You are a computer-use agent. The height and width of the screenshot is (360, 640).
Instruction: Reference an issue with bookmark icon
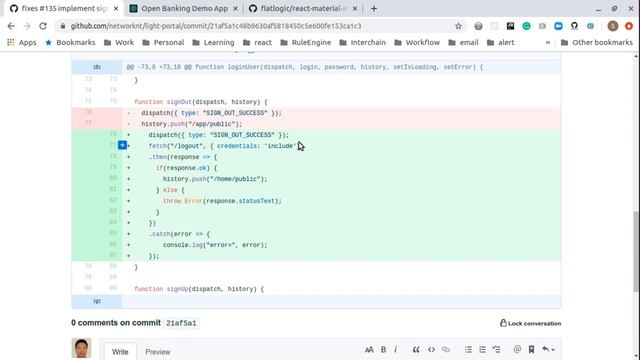coord(531,349)
